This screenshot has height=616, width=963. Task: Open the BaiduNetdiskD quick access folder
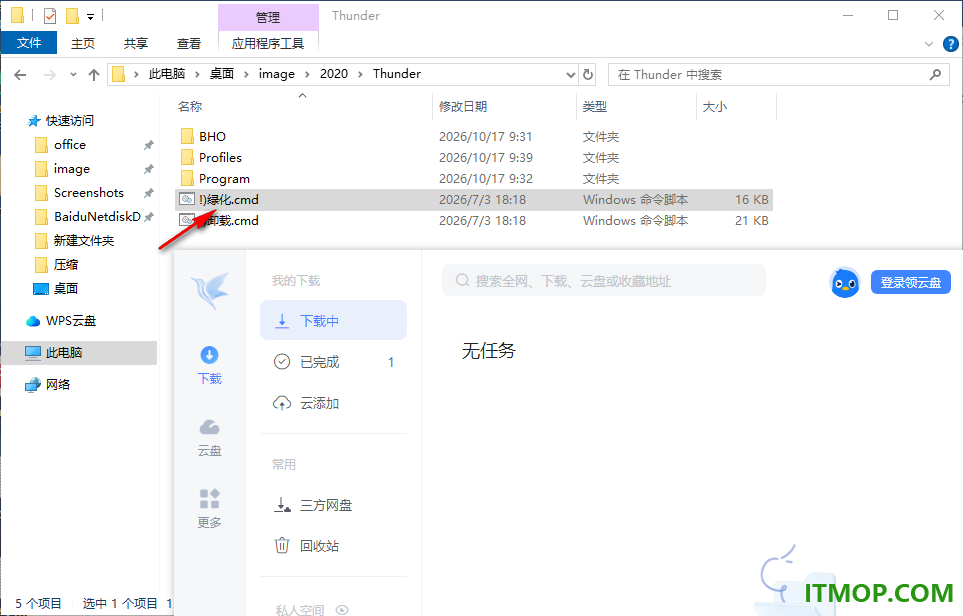[x=96, y=216]
